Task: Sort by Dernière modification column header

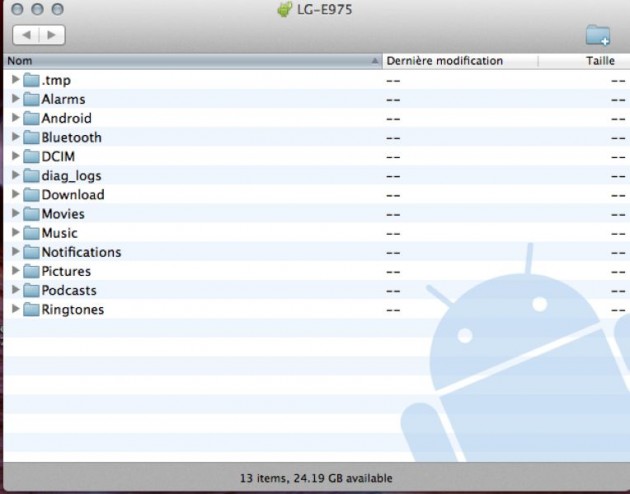Action: click(460, 61)
